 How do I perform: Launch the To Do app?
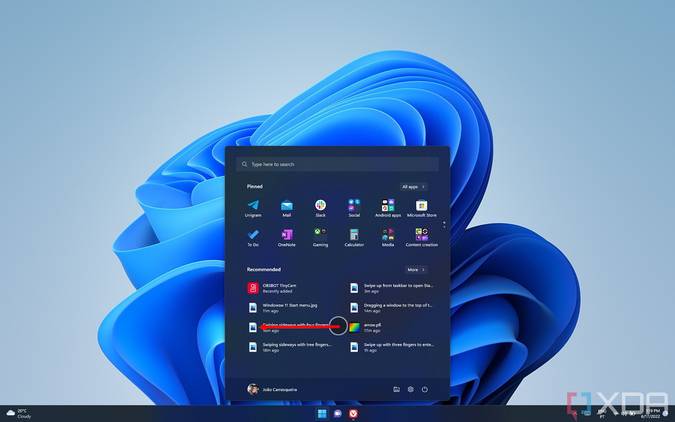pos(253,238)
